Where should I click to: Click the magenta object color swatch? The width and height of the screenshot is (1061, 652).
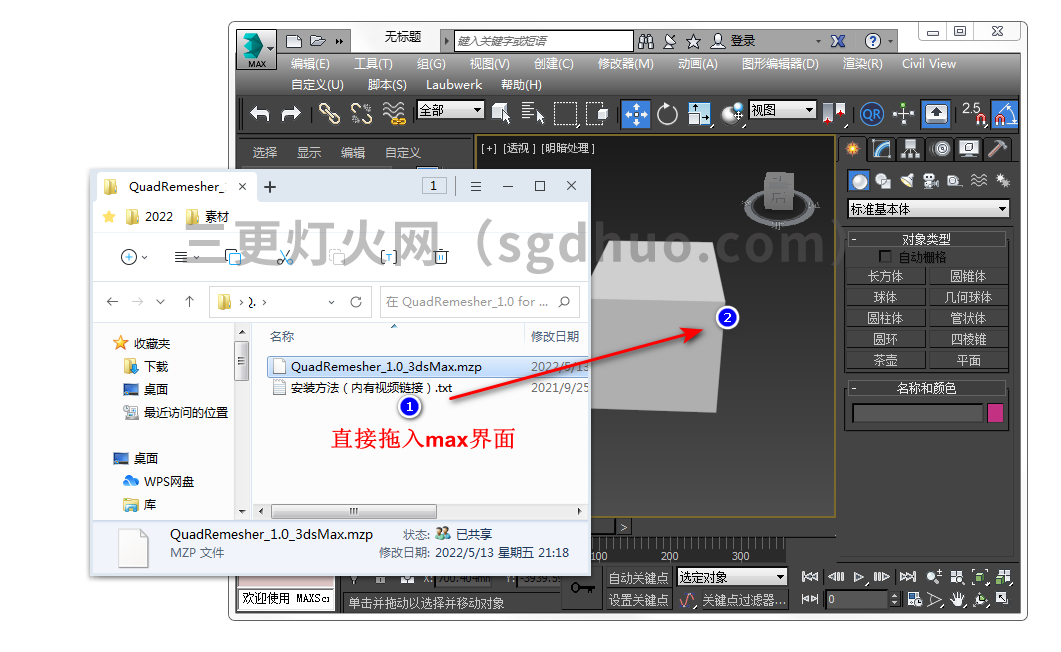[x=995, y=413]
